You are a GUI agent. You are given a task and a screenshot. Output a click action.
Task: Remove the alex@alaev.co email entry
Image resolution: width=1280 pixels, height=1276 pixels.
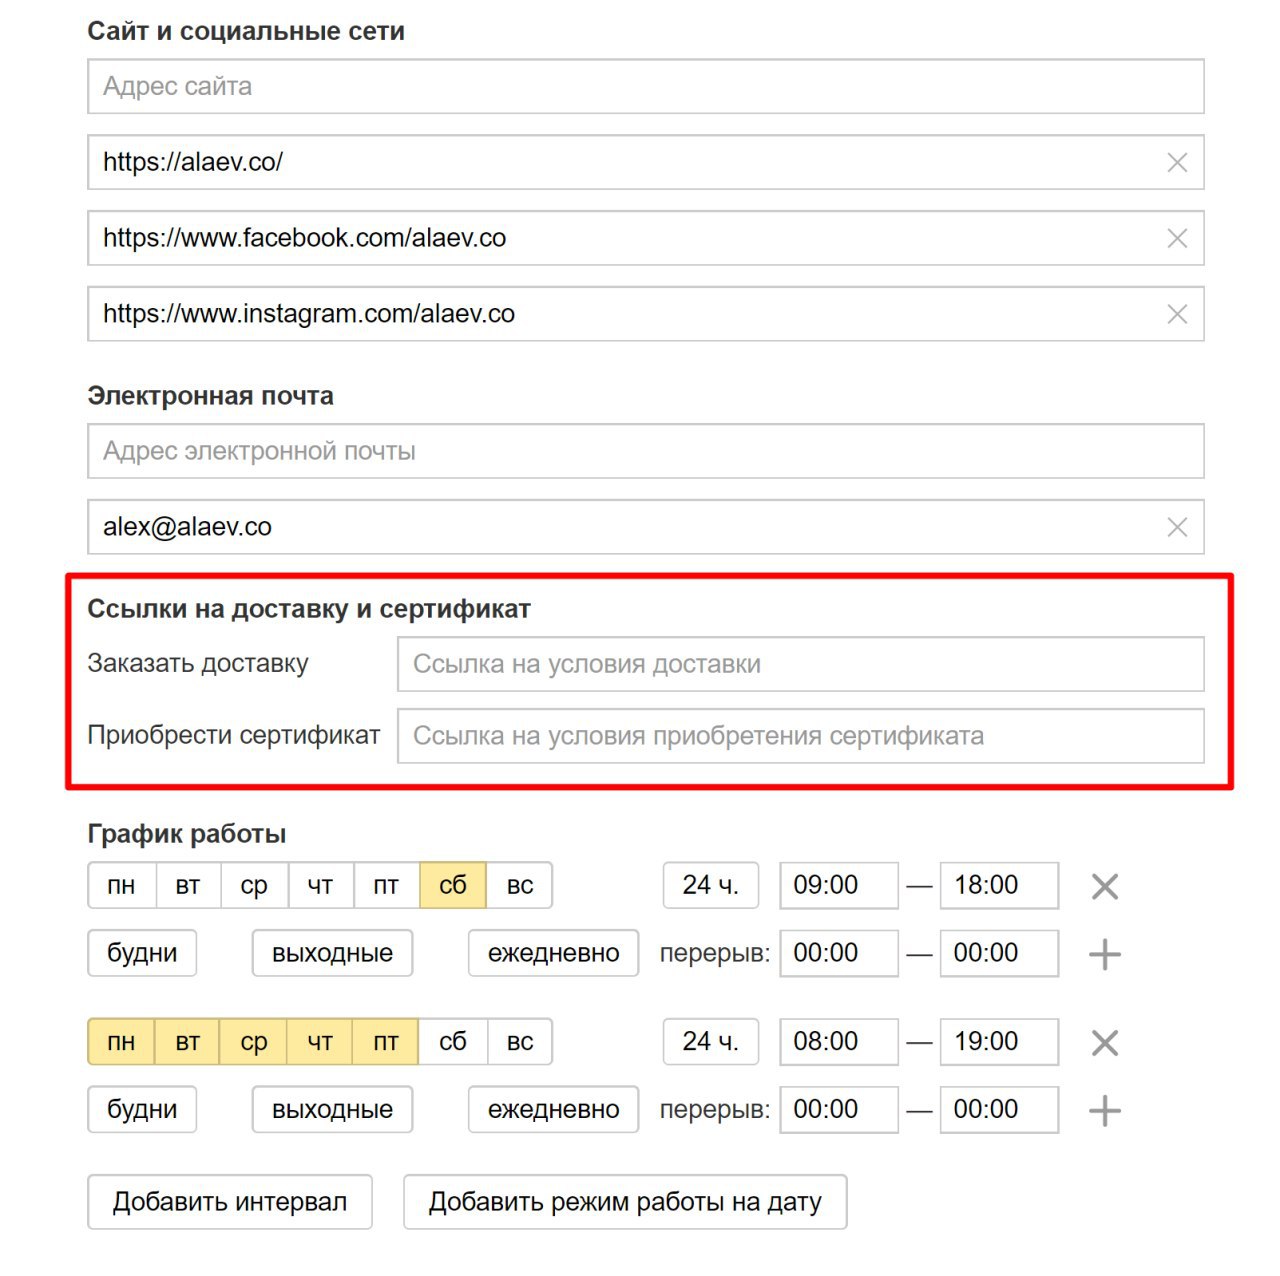(1177, 528)
